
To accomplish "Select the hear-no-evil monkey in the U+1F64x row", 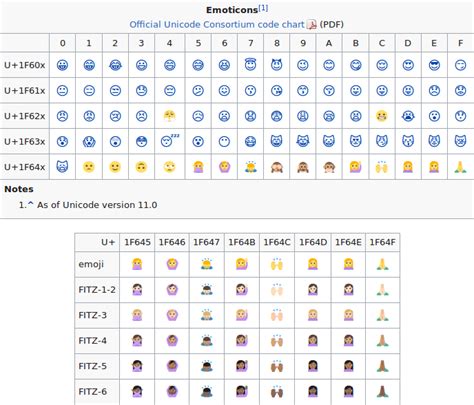I will [303, 167].
